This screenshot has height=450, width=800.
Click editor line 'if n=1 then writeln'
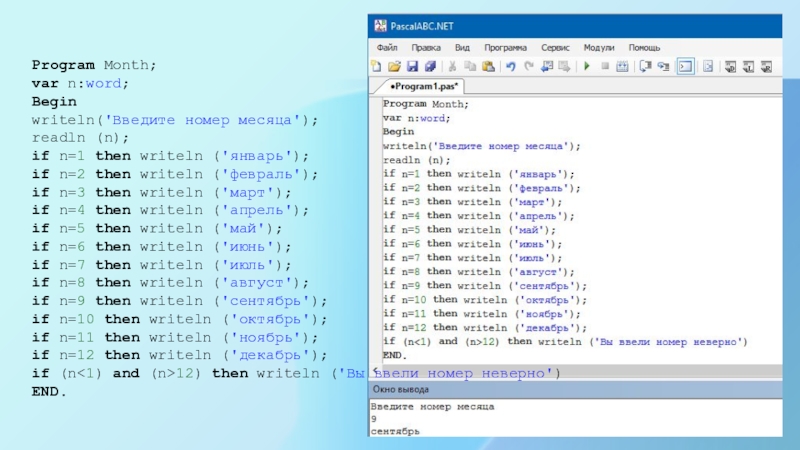tap(479, 174)
